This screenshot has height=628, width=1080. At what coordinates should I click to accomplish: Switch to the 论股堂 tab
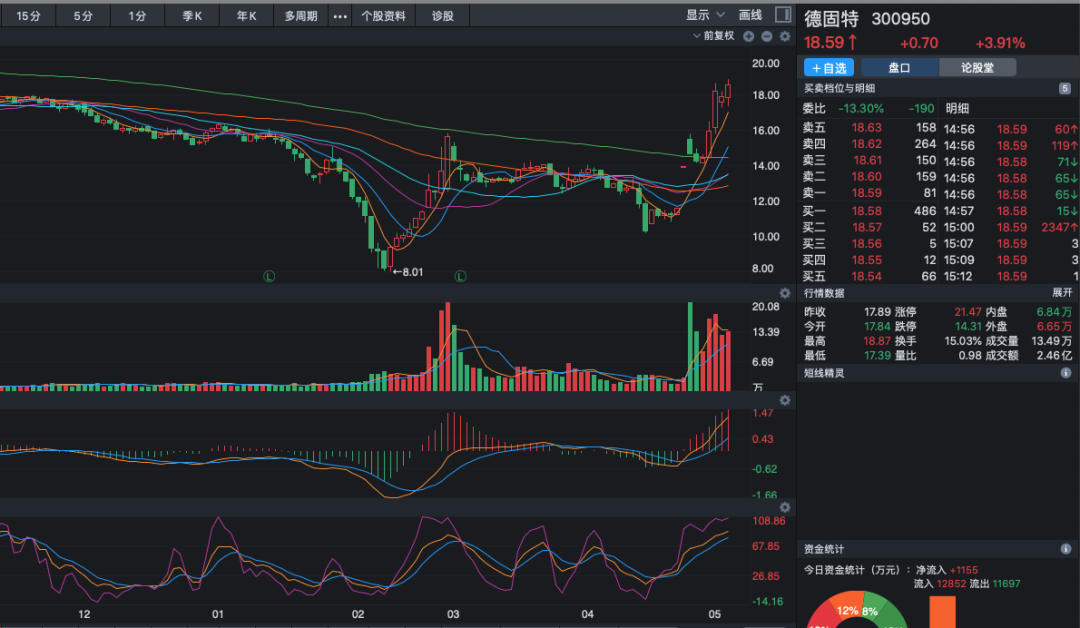pos(977,67)
